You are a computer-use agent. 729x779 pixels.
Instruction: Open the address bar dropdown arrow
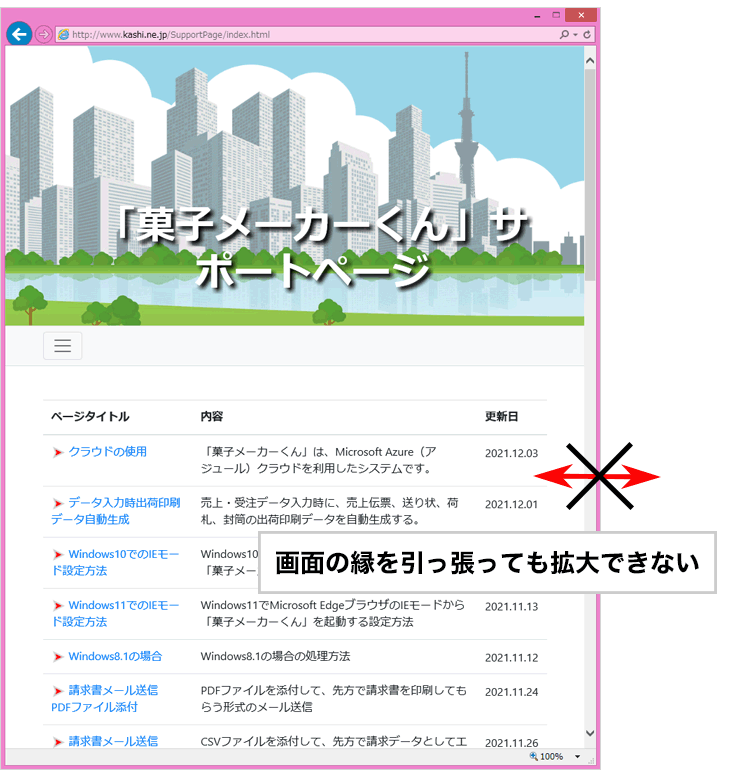tap(575, 35)
